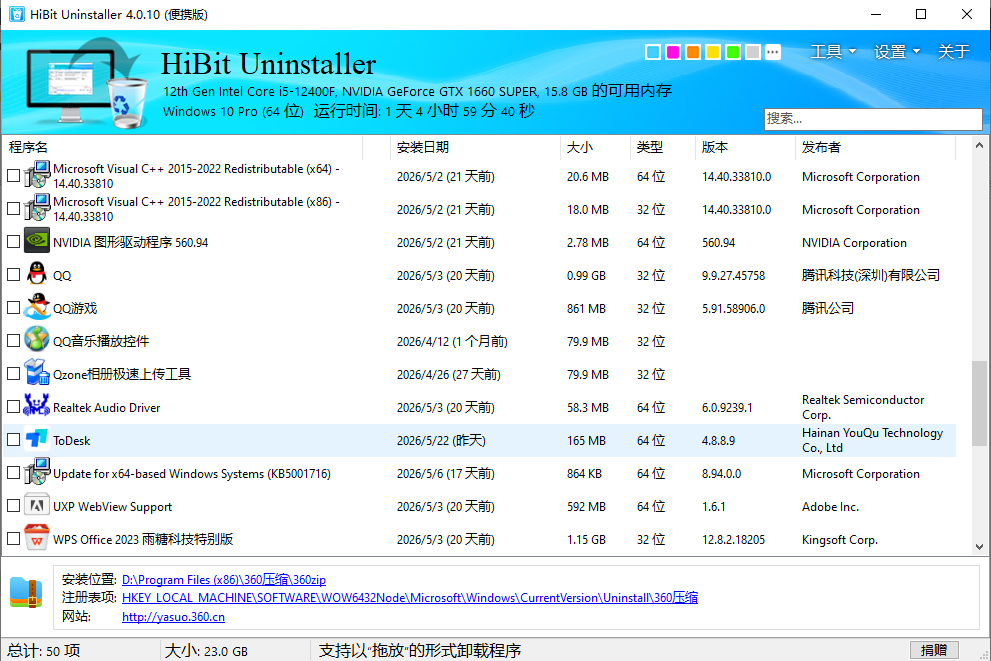Check the UXP WebView Support checkbox

13,506
